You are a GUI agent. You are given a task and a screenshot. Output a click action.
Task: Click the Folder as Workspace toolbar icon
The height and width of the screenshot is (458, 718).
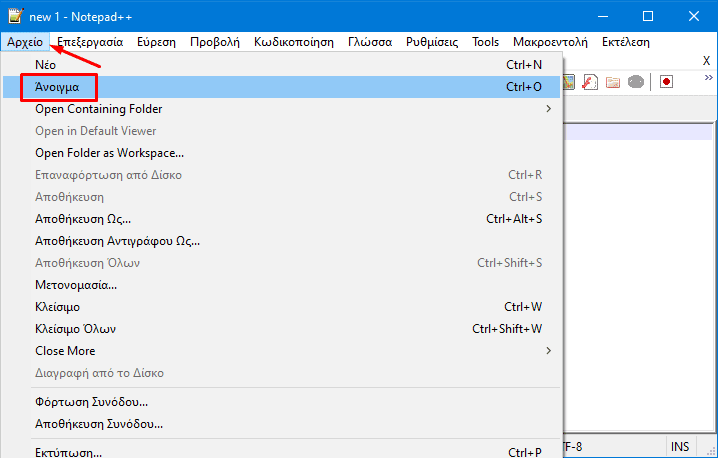pos(613,82)
